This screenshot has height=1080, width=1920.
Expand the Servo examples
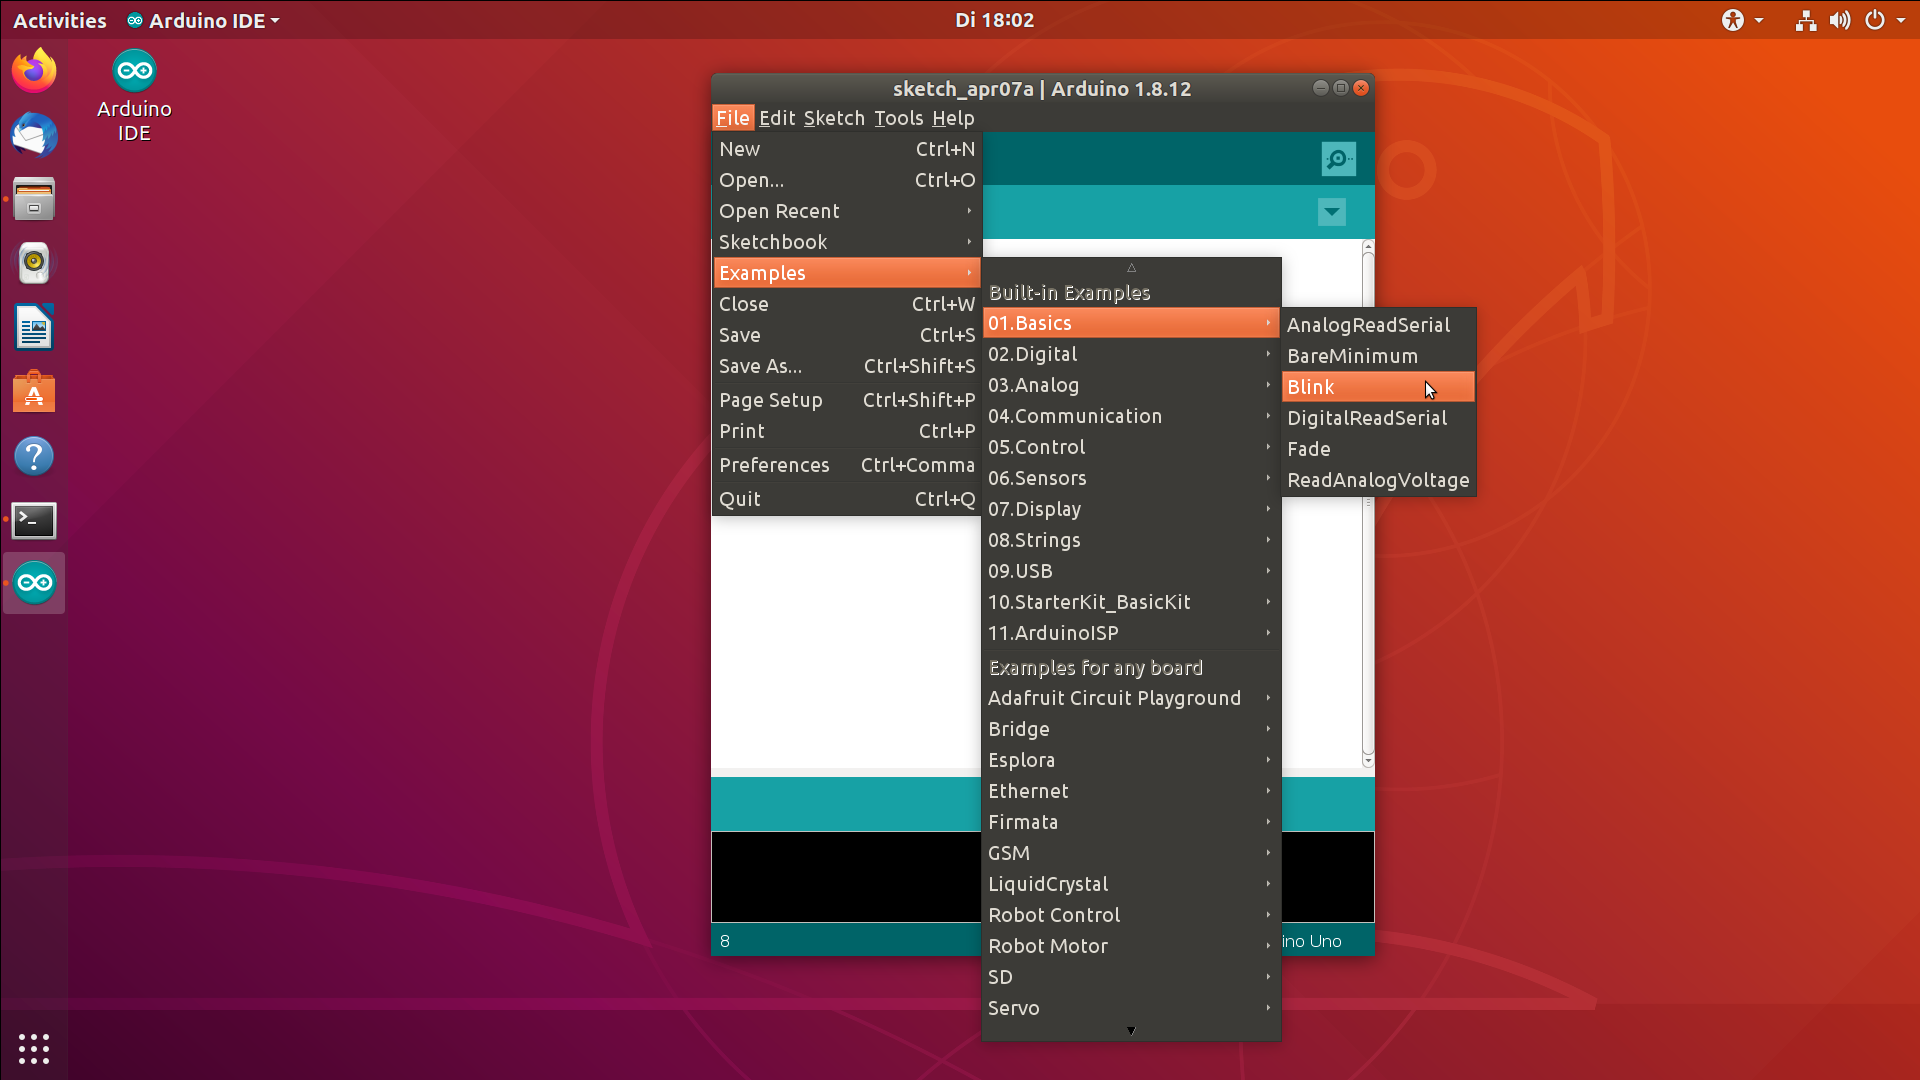click(1131, 1008)
